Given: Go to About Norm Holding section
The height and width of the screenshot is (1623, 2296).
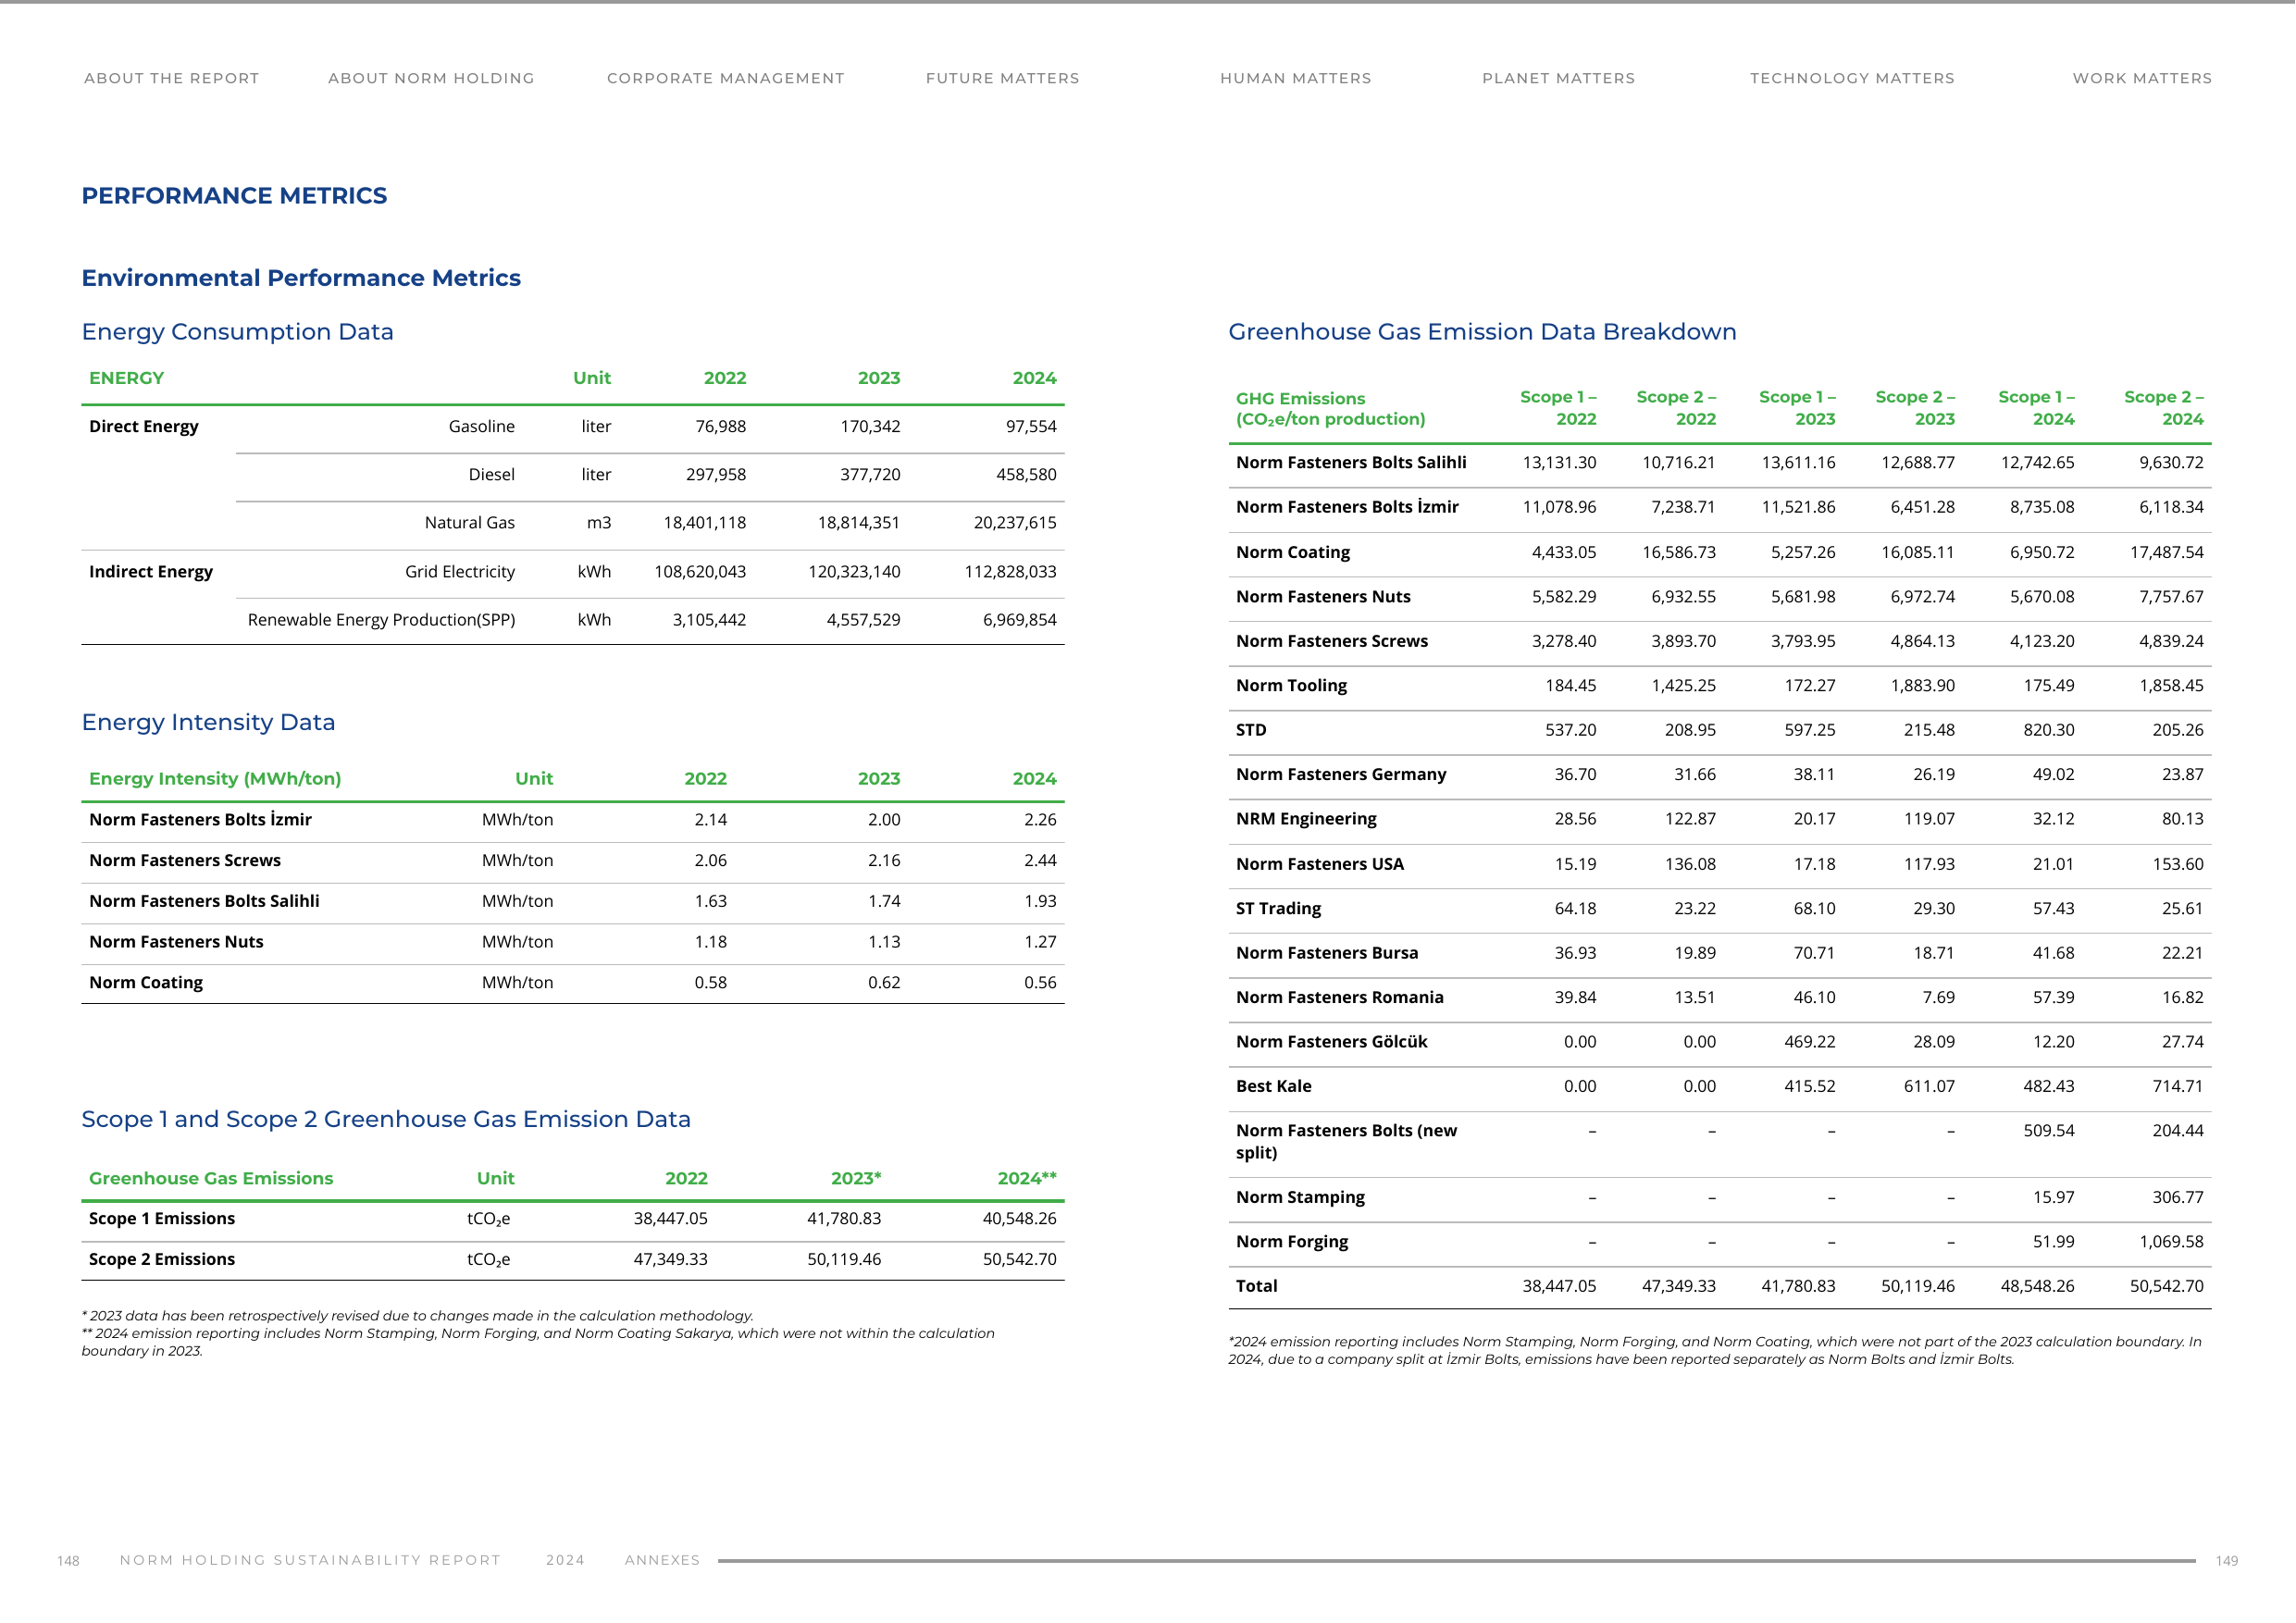Looking at the screenshot, I should click(431, 78).
